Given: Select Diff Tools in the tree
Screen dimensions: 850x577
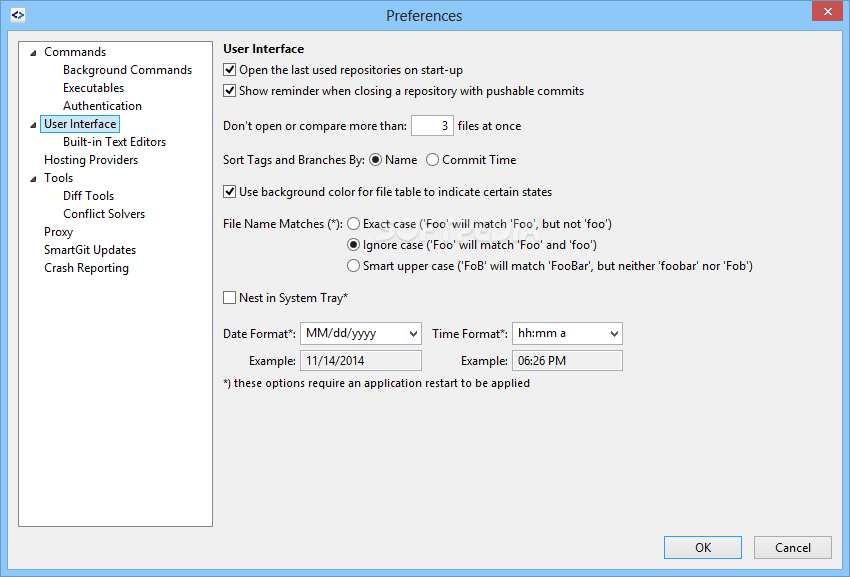Looking at the screenshot, I should point(88,196).
